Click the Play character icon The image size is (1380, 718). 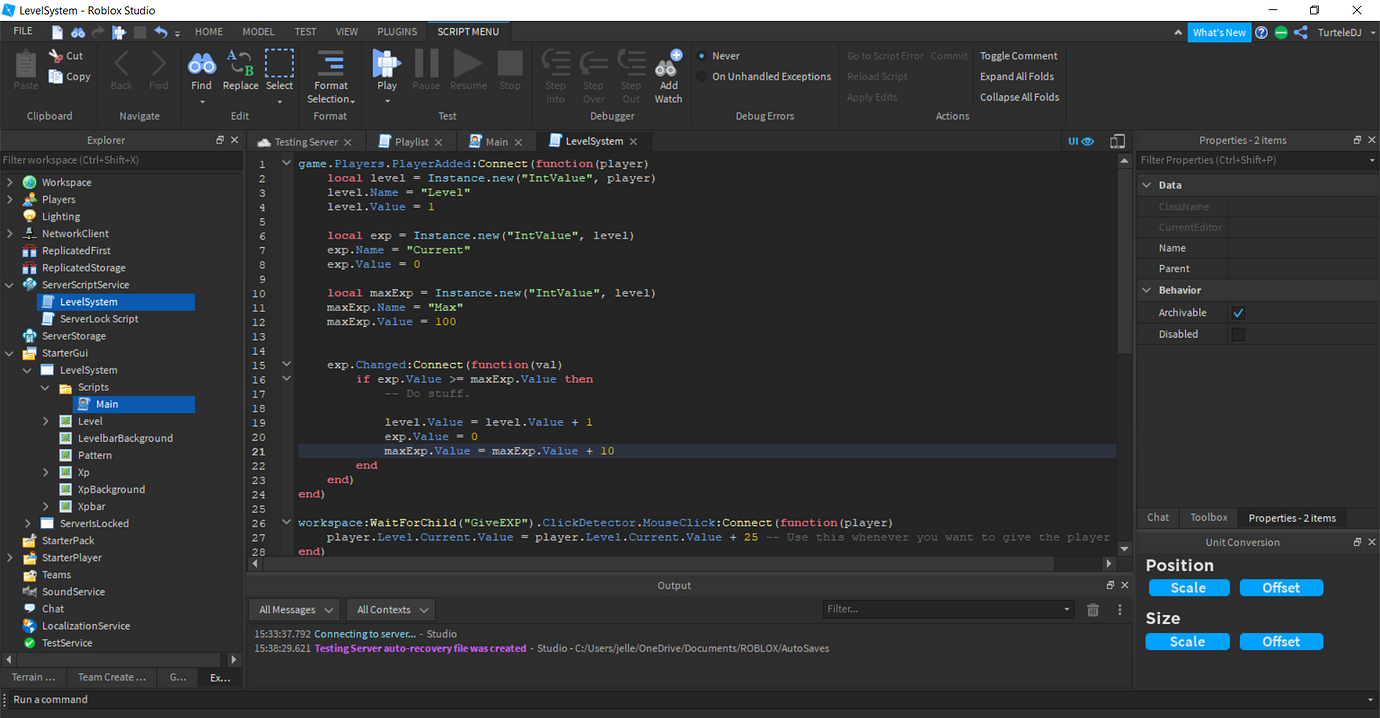387,63
